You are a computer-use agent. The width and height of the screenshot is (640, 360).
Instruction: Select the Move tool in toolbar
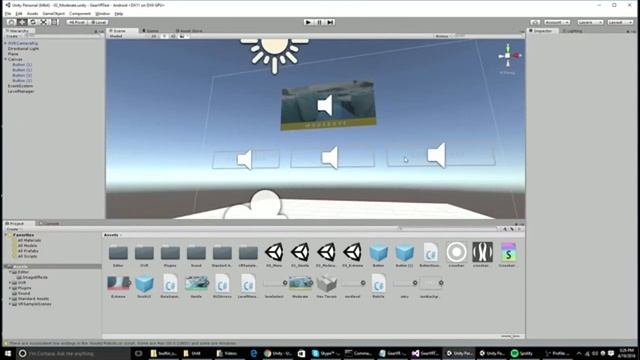(22, 22)
